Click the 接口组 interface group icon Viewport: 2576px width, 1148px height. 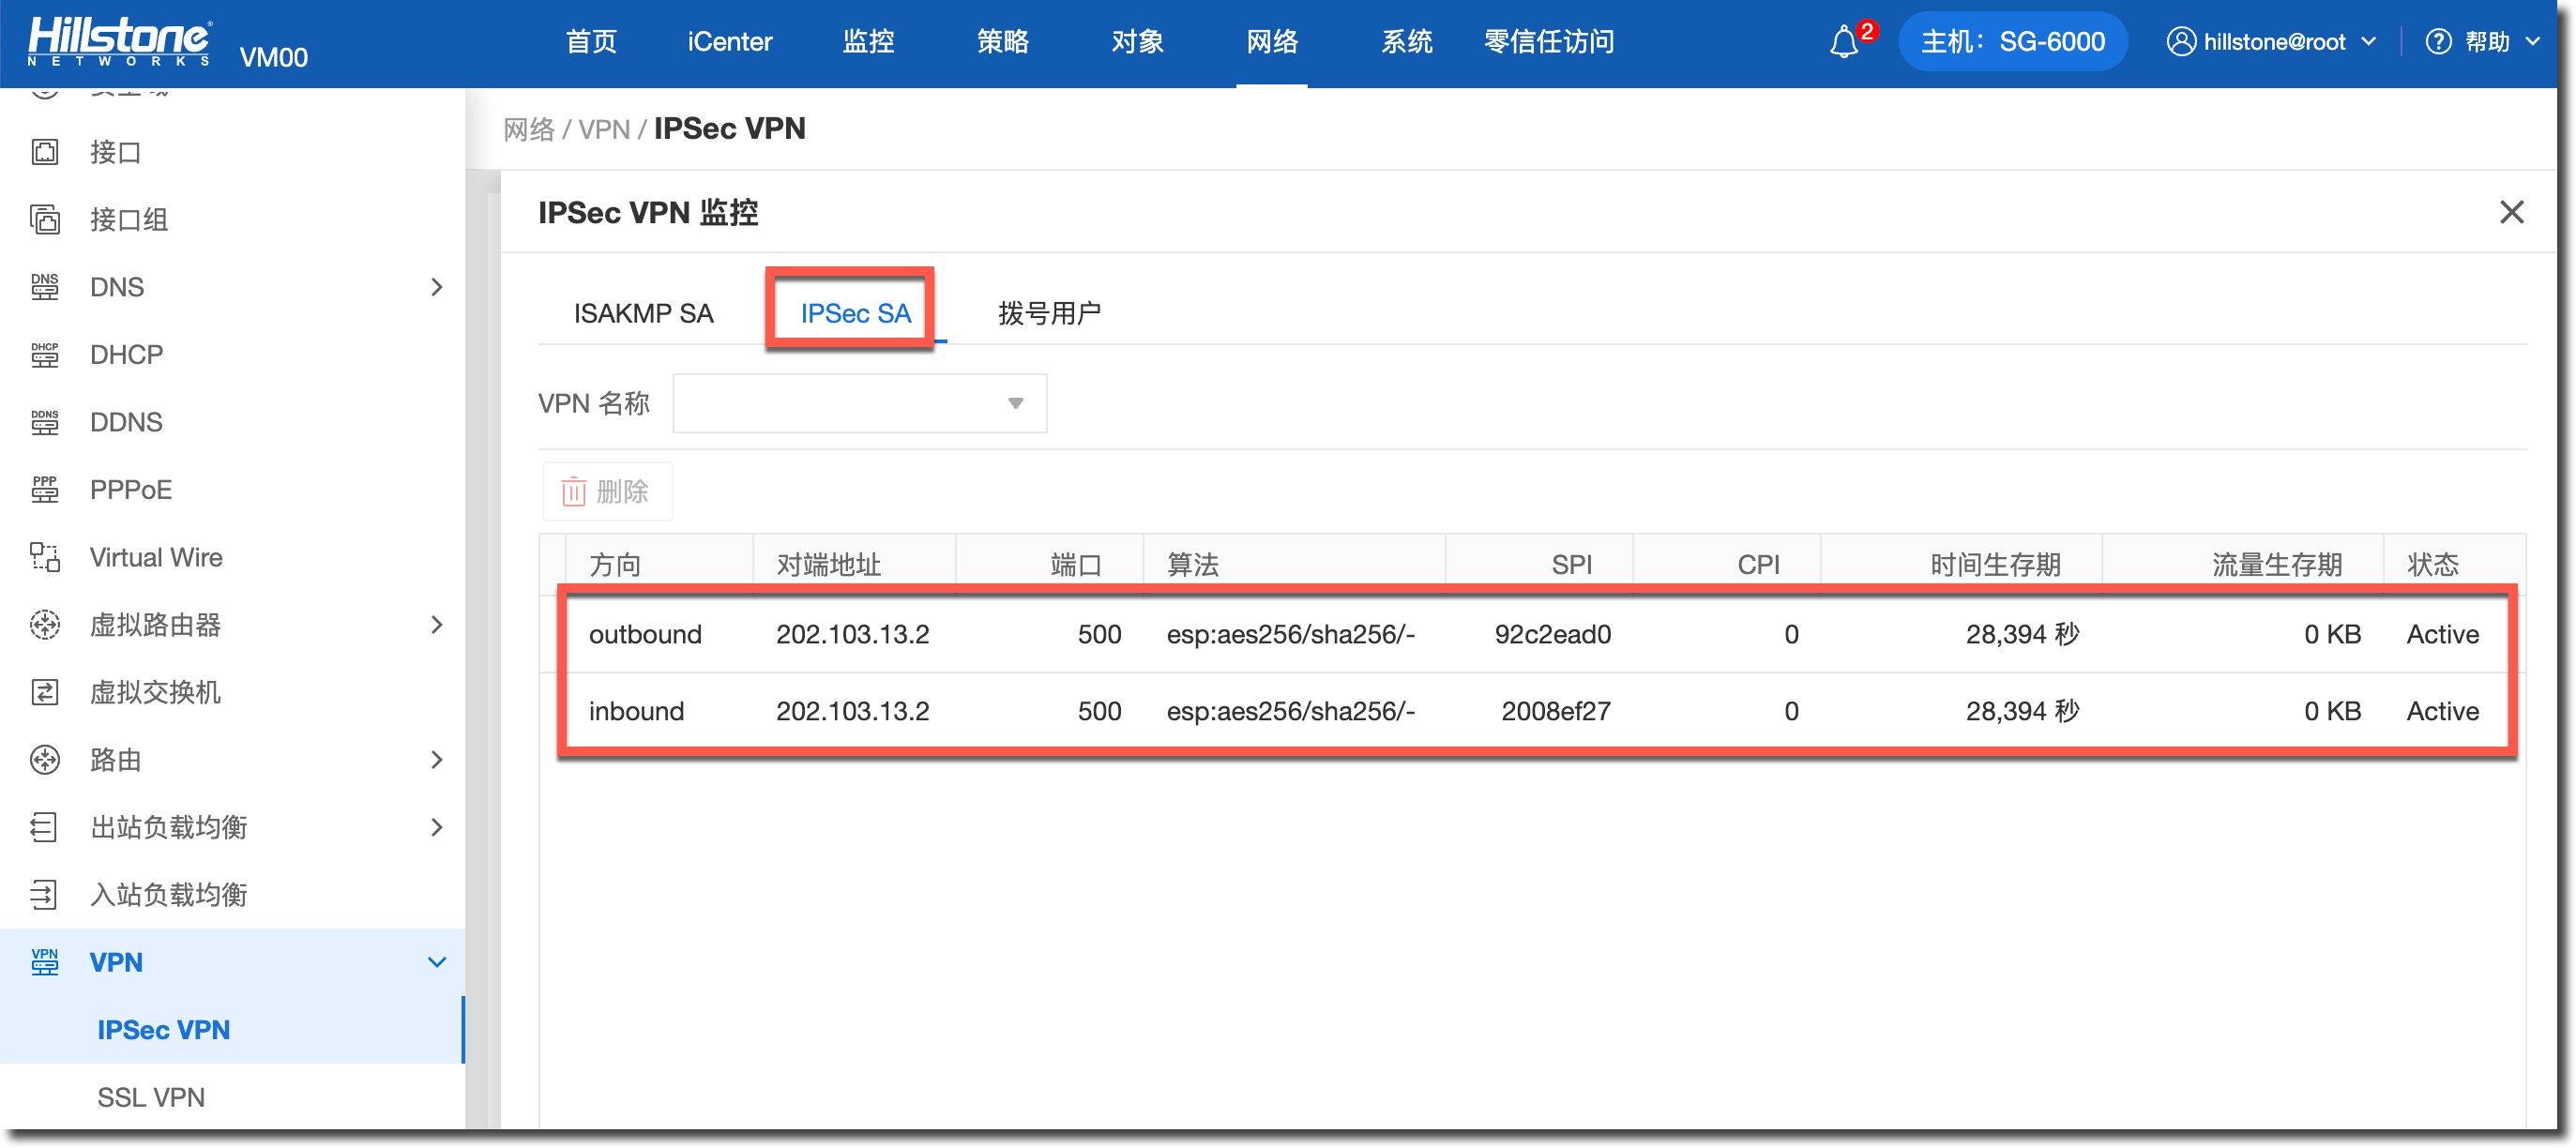point(45,219)
